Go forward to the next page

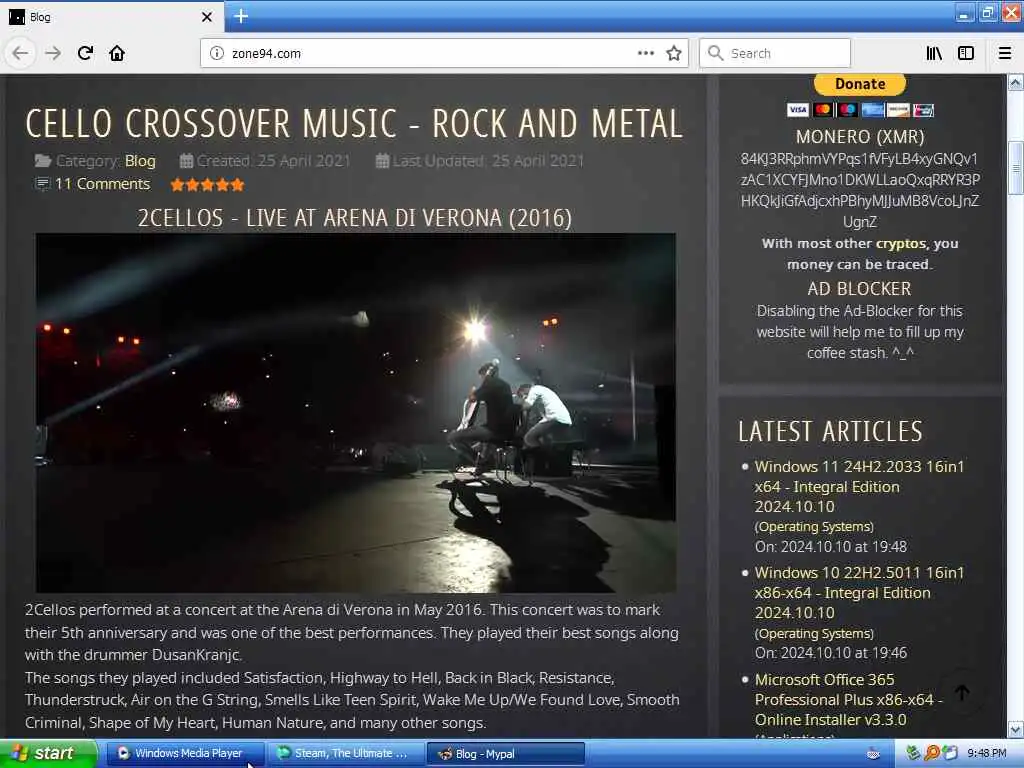tap(53, 53)
